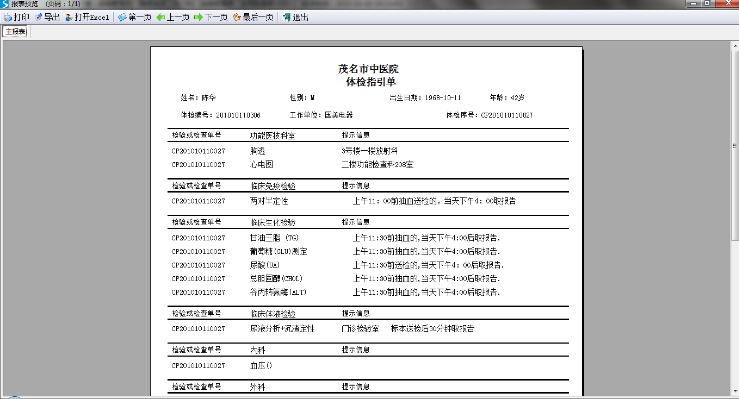Viewport: 739px width, 399px height.
Task: Click the scrollbar down arrow
Action: [x=735, y=391]
